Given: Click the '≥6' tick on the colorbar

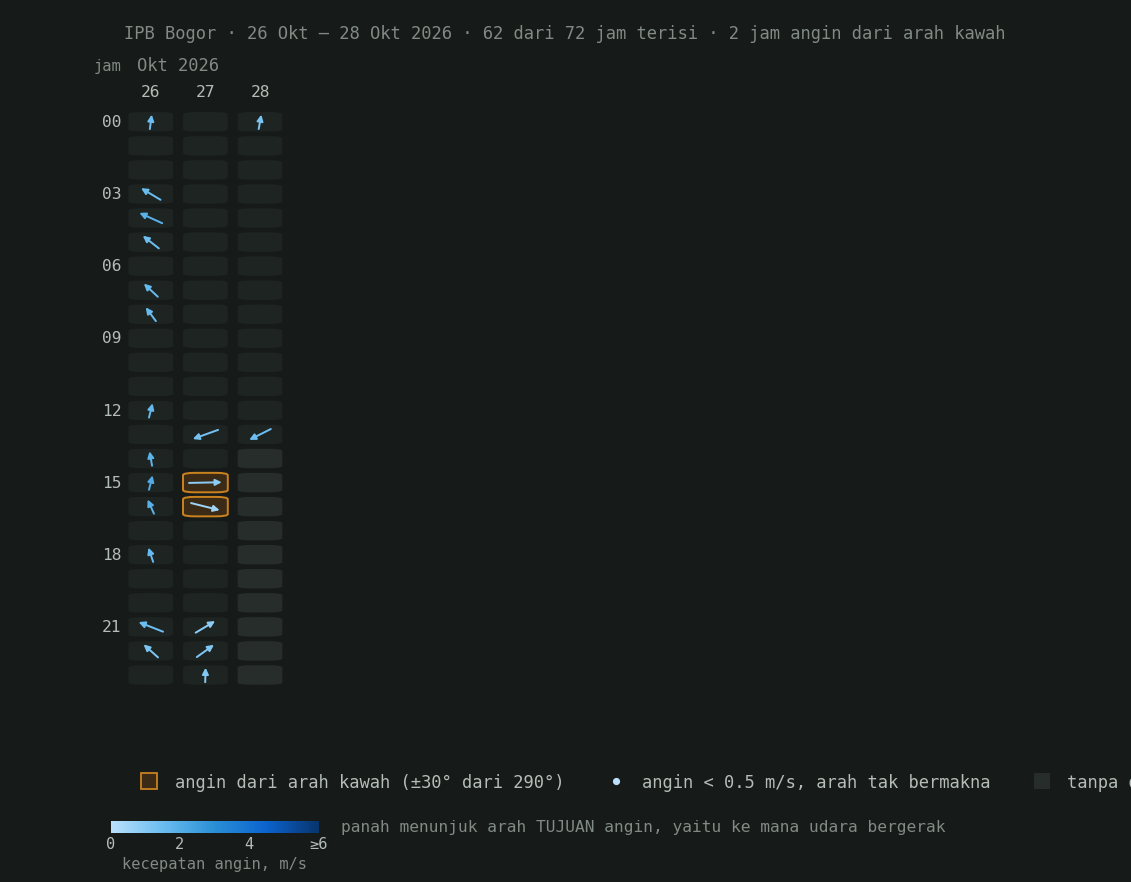Looking at the screenshot, I should click(318, 844).
